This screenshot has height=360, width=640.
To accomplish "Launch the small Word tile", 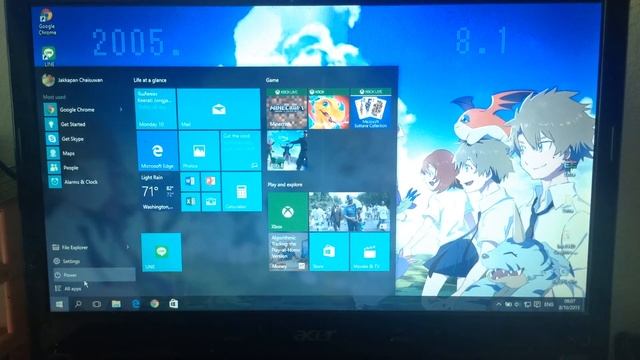I will point(190,182).
